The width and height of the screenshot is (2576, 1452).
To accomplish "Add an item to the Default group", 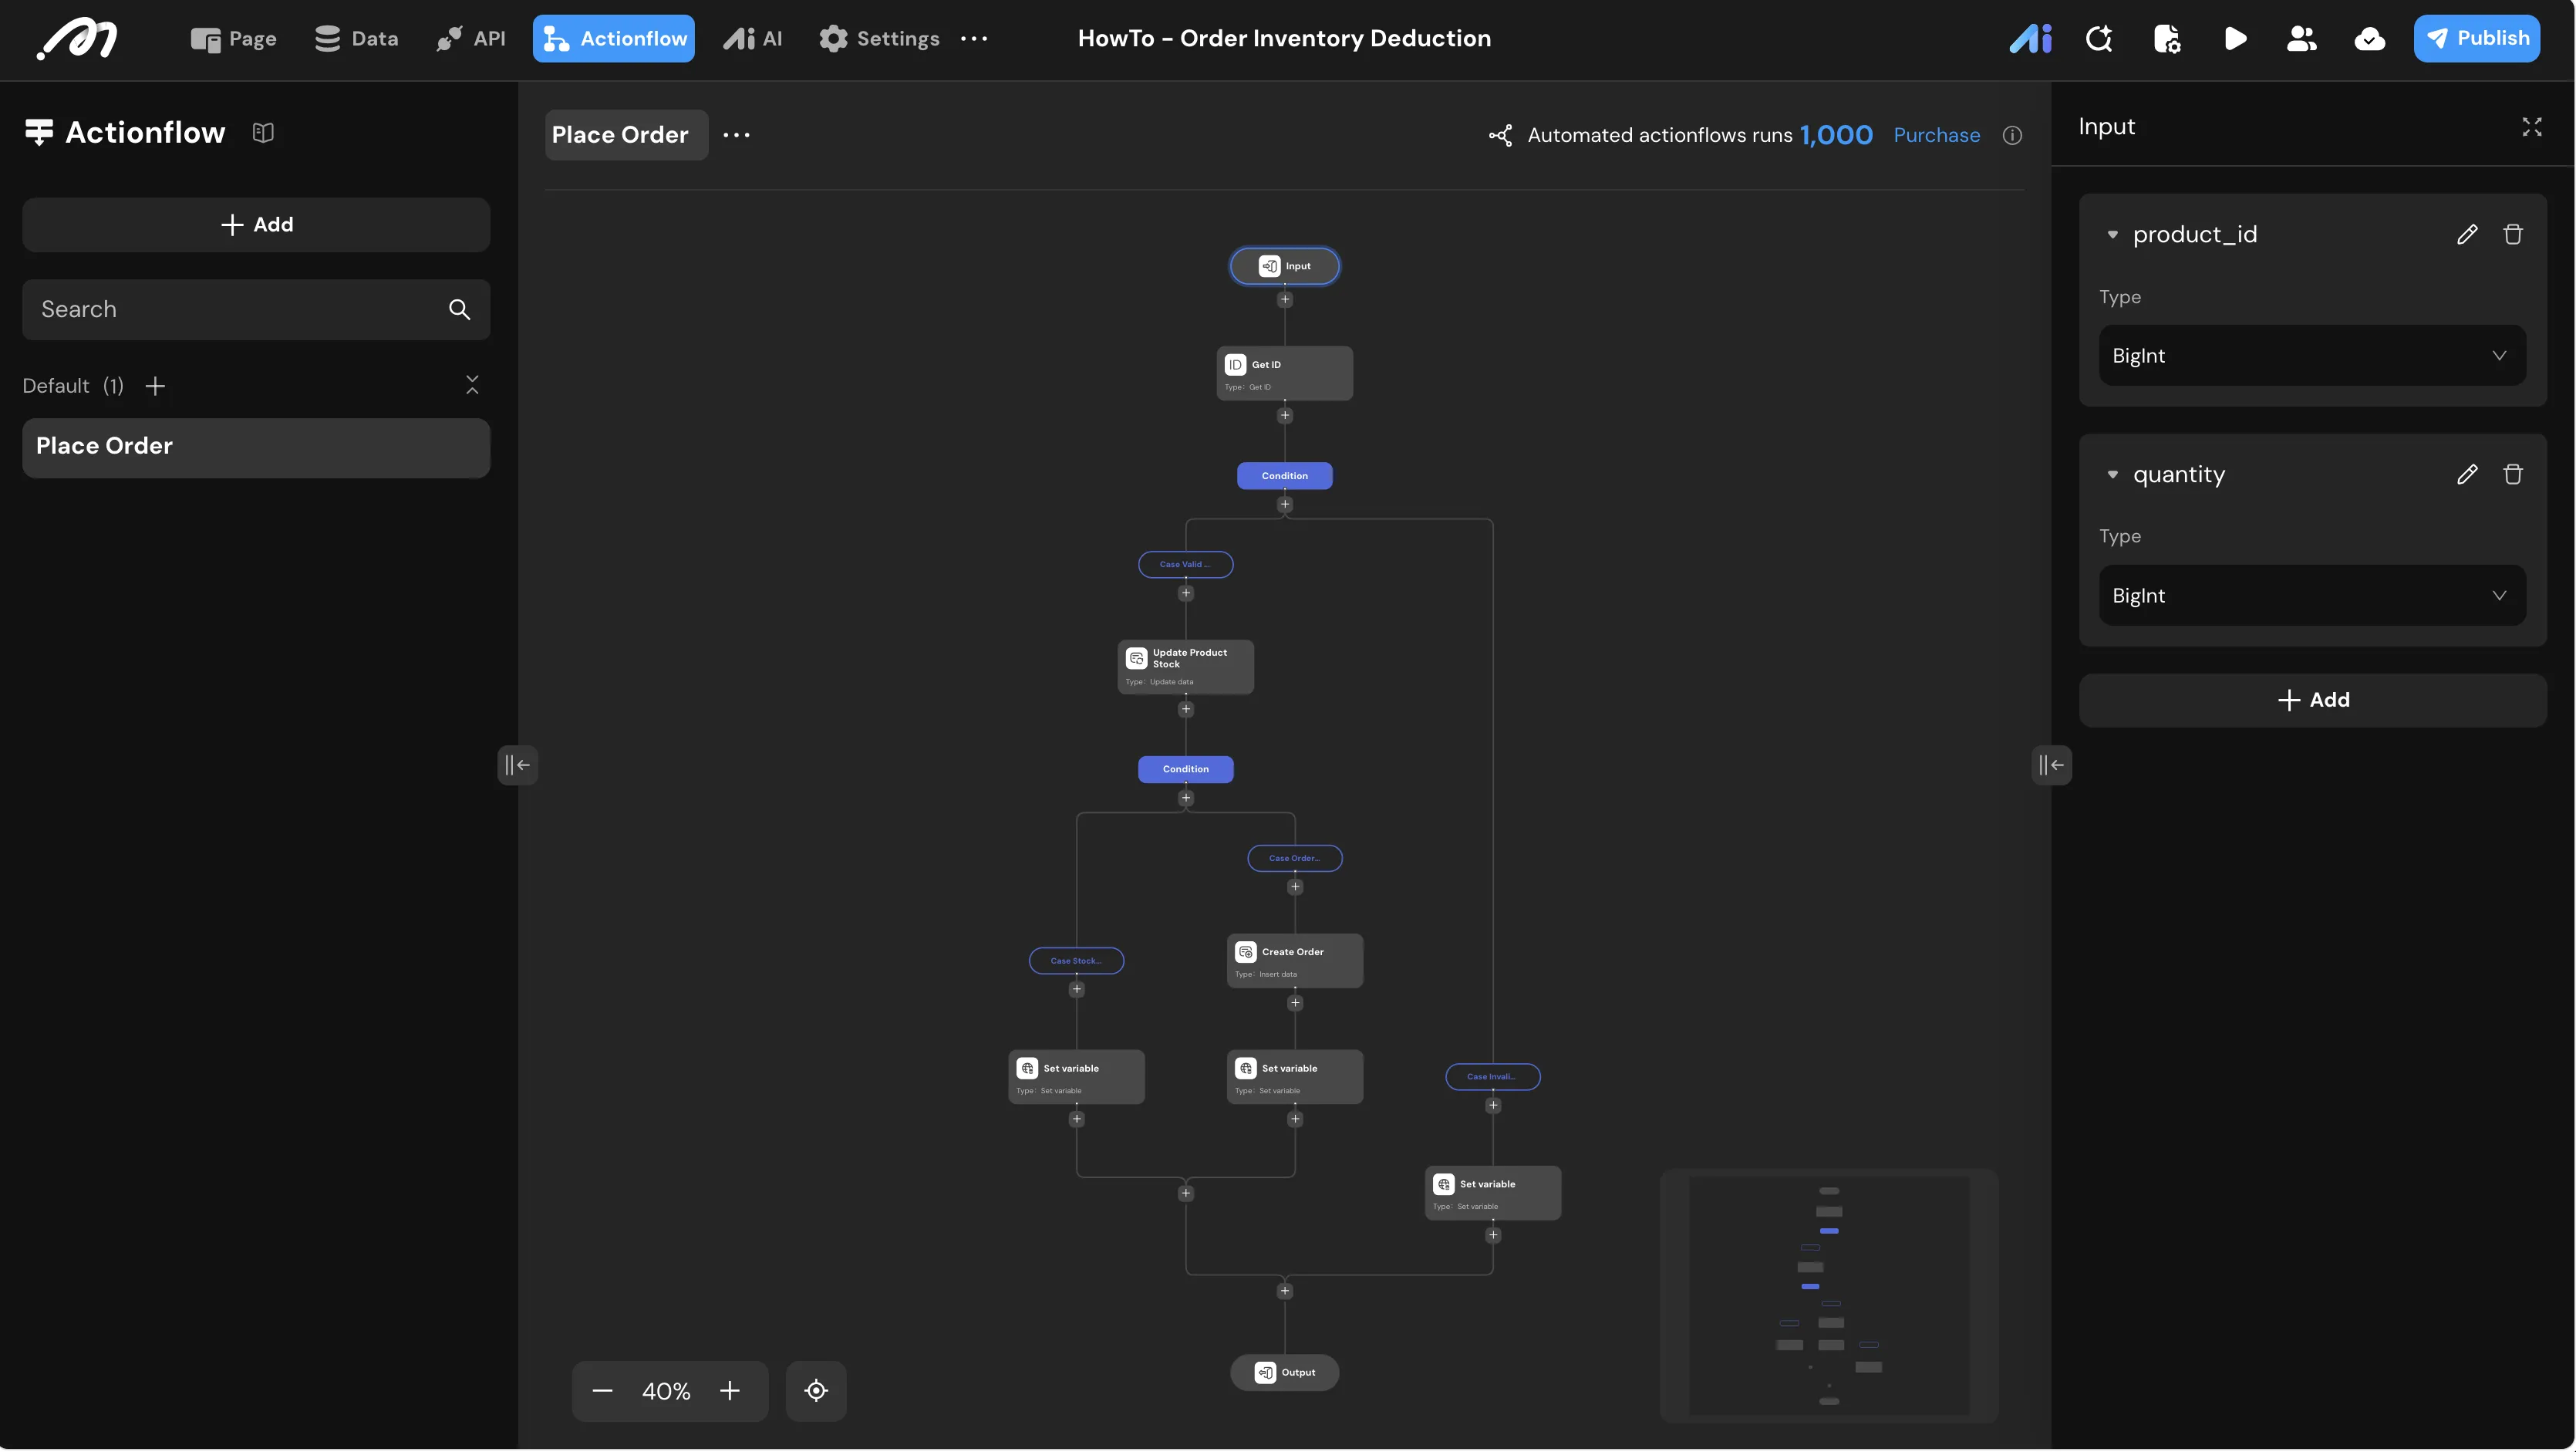I will tap(155, 386).
